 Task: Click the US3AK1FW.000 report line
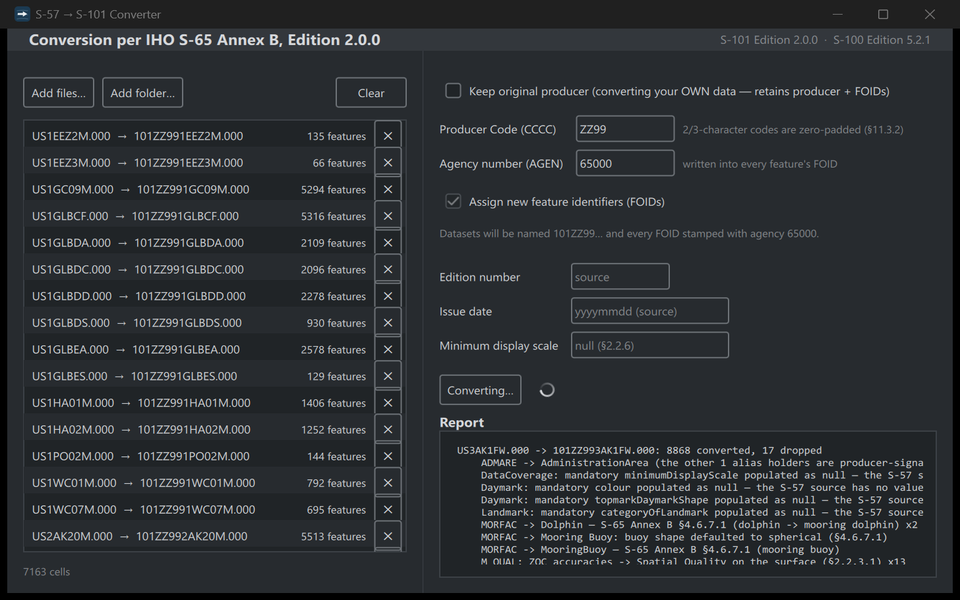(639, 451)
